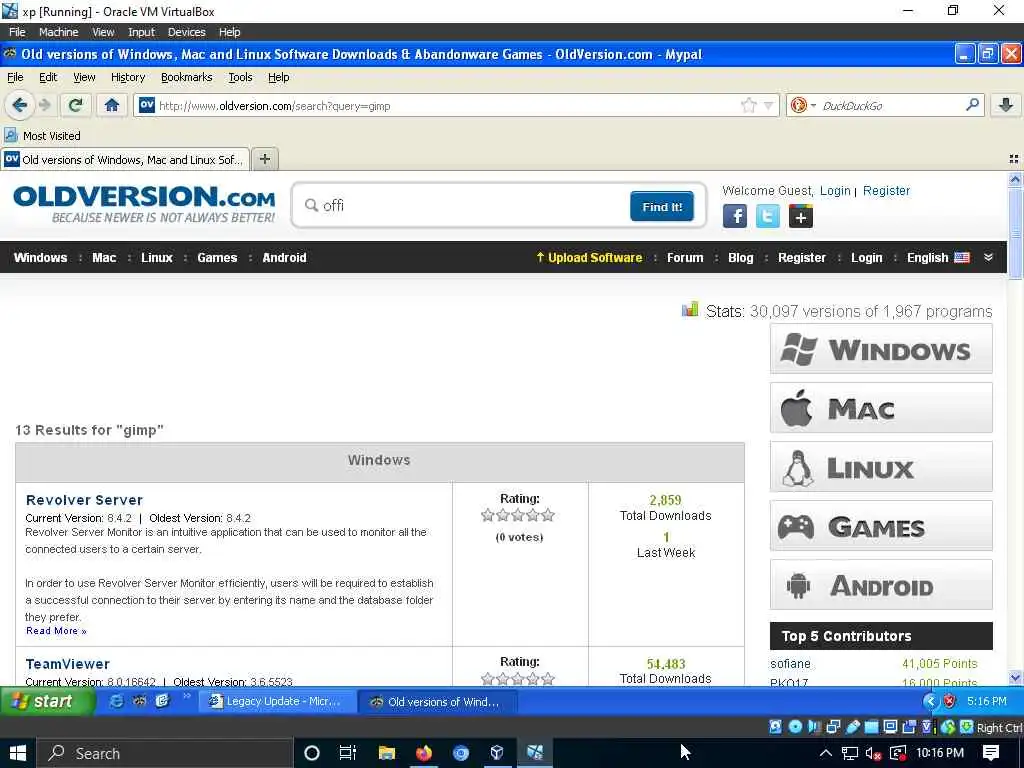The height and width of the screenshot is (768, 1024).
Task: Click the Forward navigation arrow
Action: coord(44,104)
